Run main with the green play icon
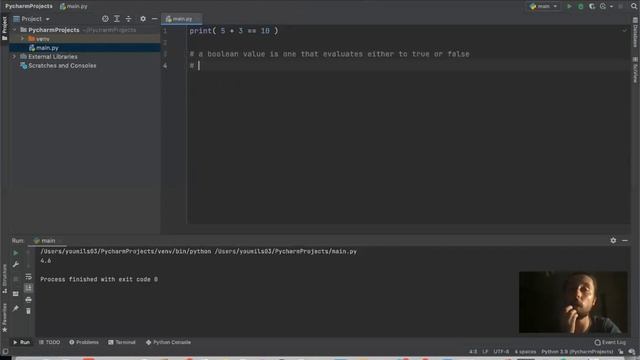 [x=569, y=6]
